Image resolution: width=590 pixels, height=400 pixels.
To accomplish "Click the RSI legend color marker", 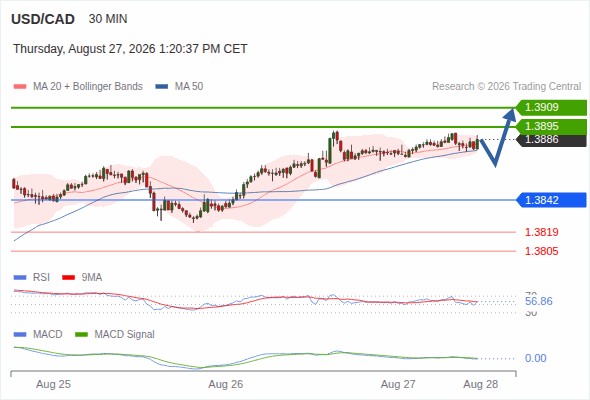I will pos(20,278).
